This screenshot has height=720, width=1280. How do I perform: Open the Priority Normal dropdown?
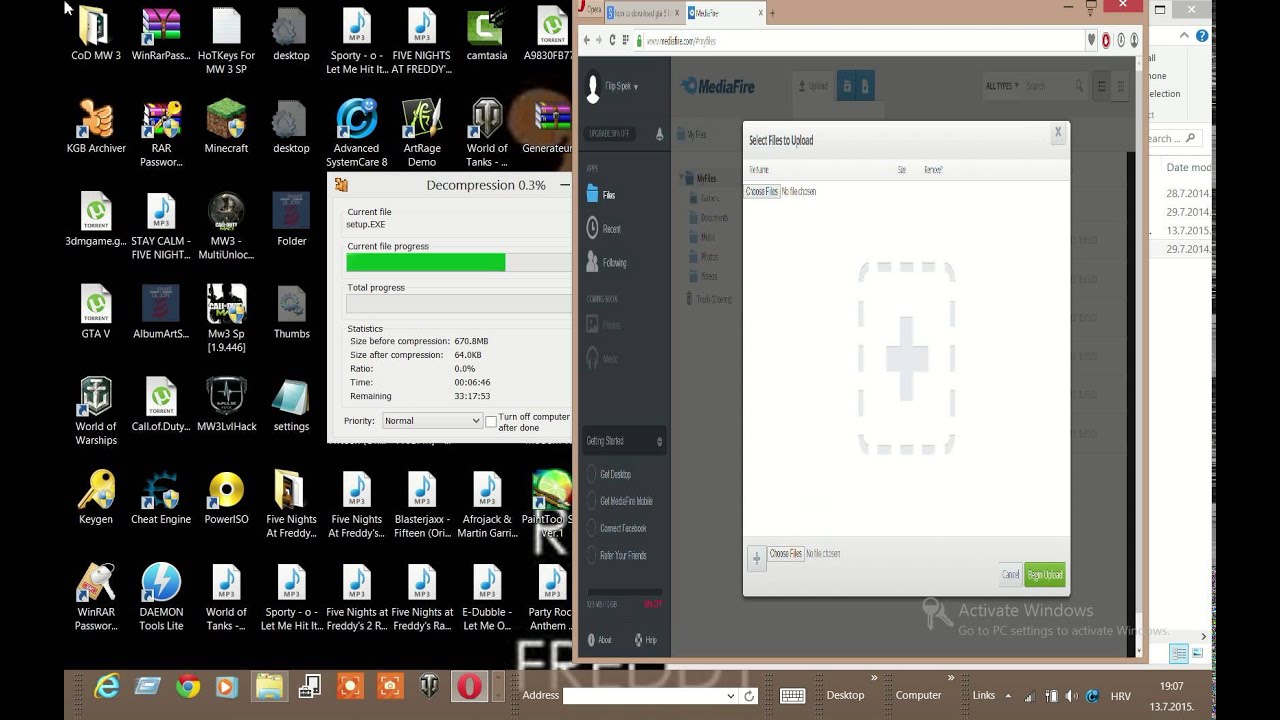pos(432,421)
